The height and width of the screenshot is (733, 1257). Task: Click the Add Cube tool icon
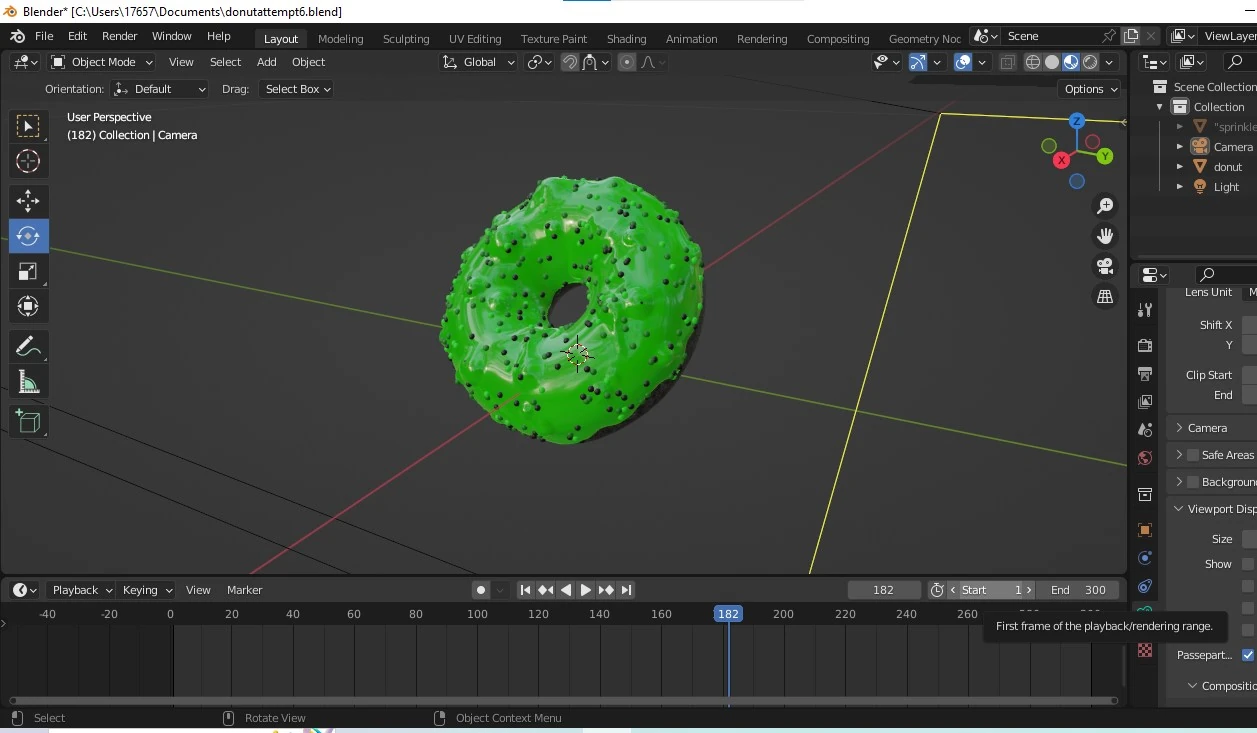pos(28,422)
